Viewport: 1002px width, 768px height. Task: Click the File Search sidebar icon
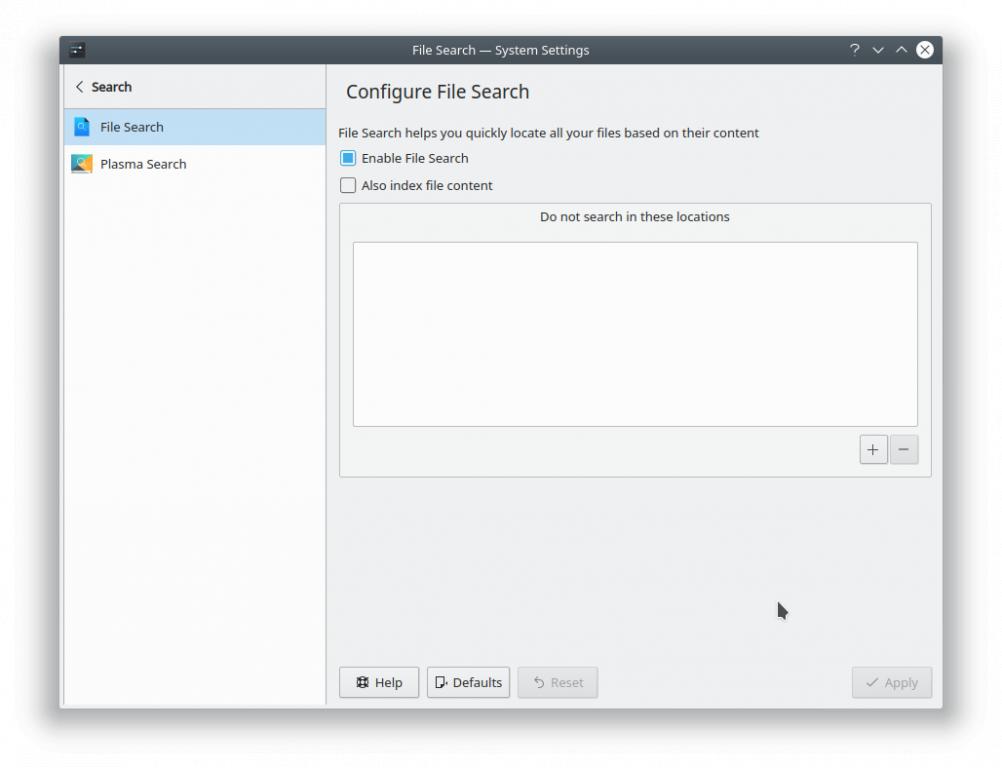click(x=82, y=127)
